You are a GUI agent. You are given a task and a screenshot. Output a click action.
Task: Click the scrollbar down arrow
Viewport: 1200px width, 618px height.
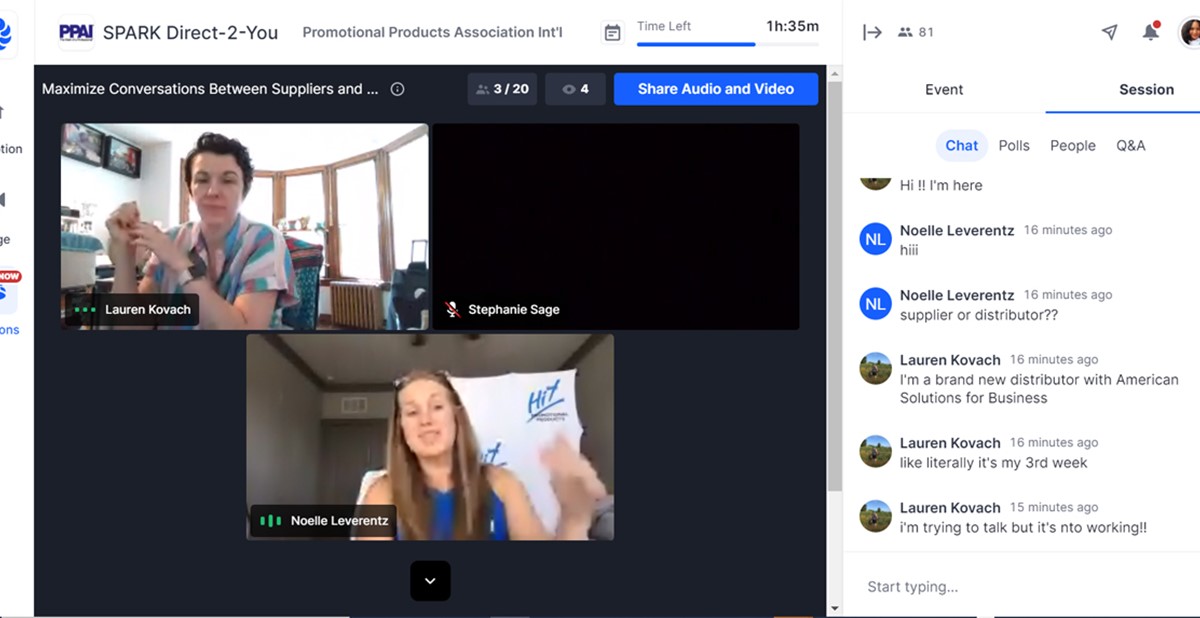click(835, 608)
